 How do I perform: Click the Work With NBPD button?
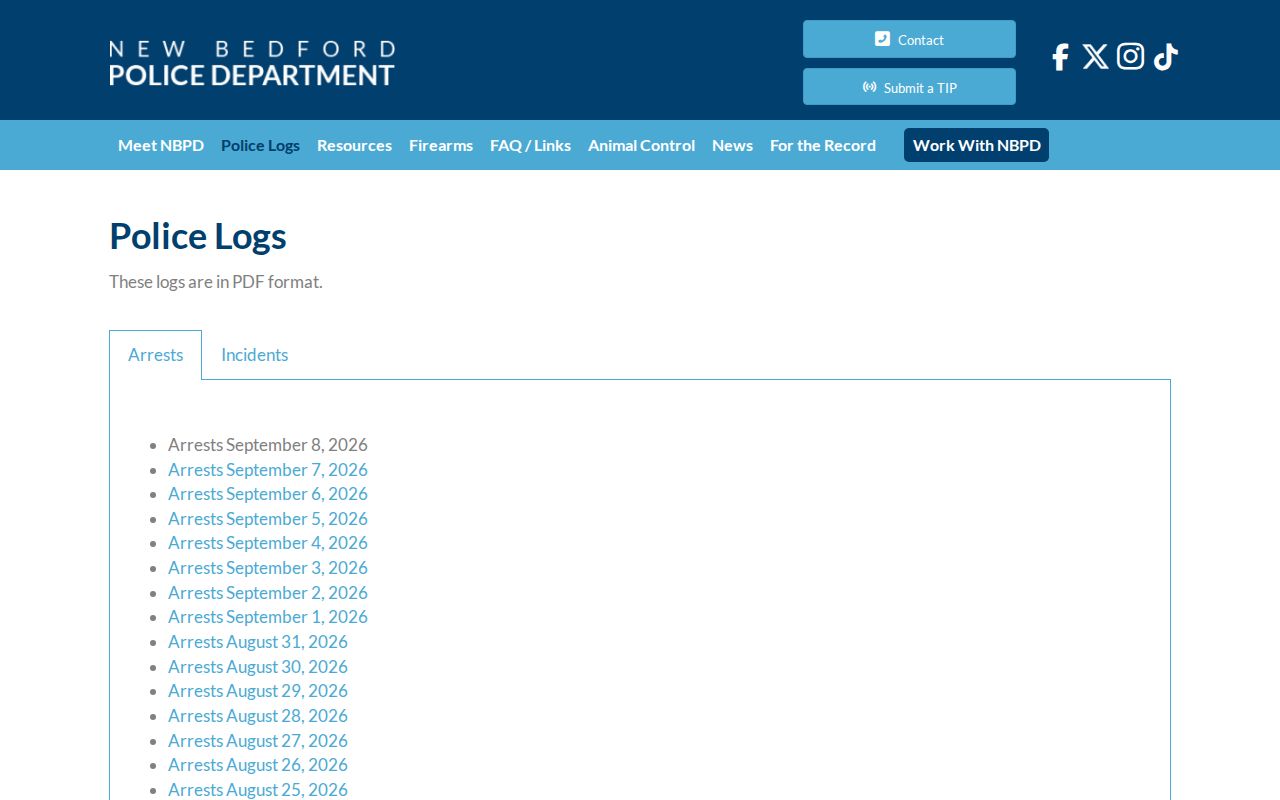pos(976,145)
